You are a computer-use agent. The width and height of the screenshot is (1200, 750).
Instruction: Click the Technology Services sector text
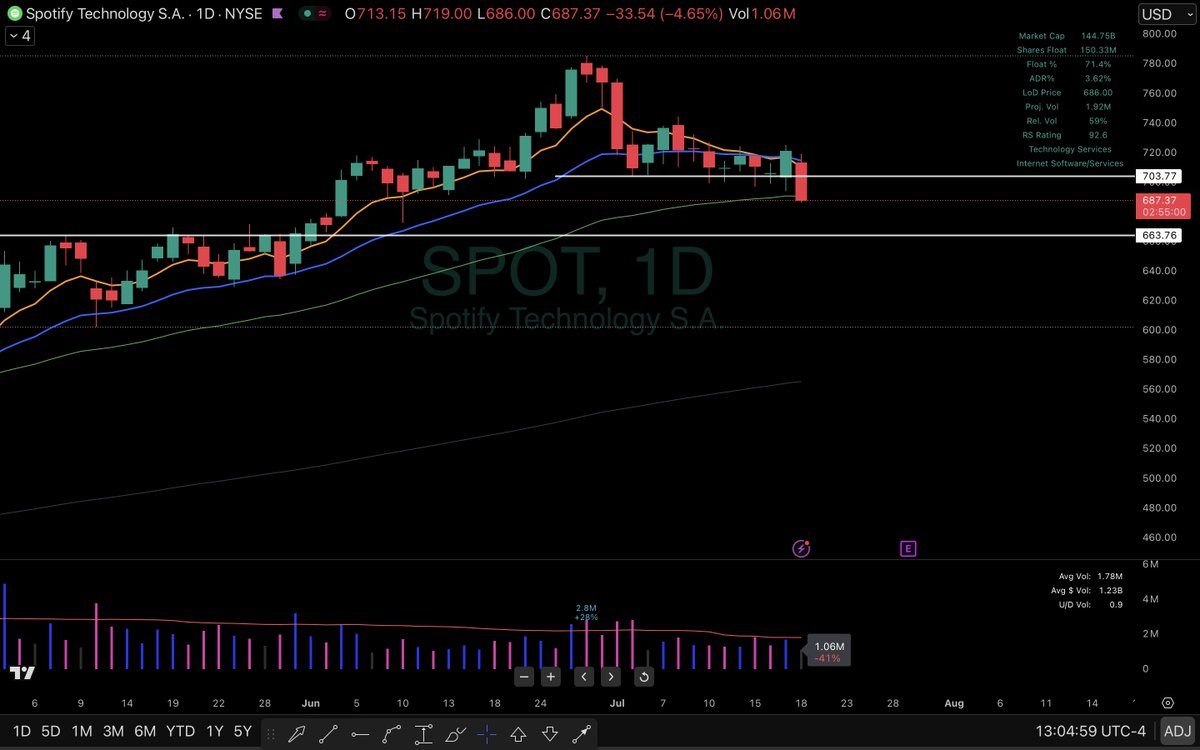click(x=1070, y=149)
